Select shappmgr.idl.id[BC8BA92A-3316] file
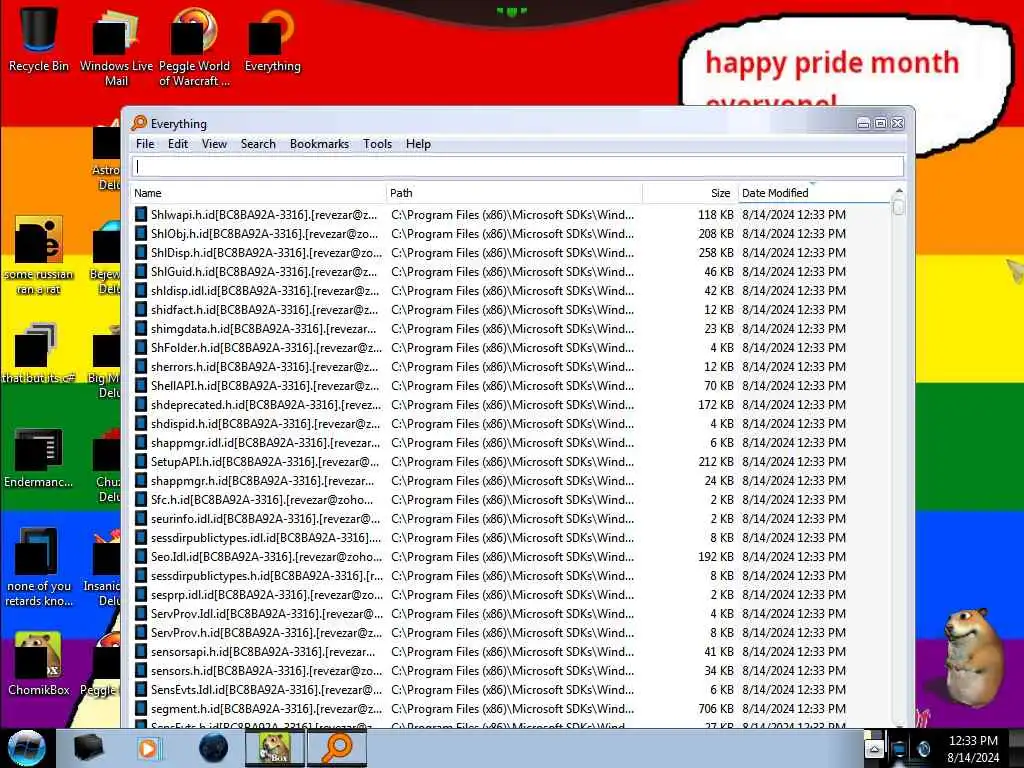The width and height of the screenshot is (1024, 768). [x=266, y=442]
